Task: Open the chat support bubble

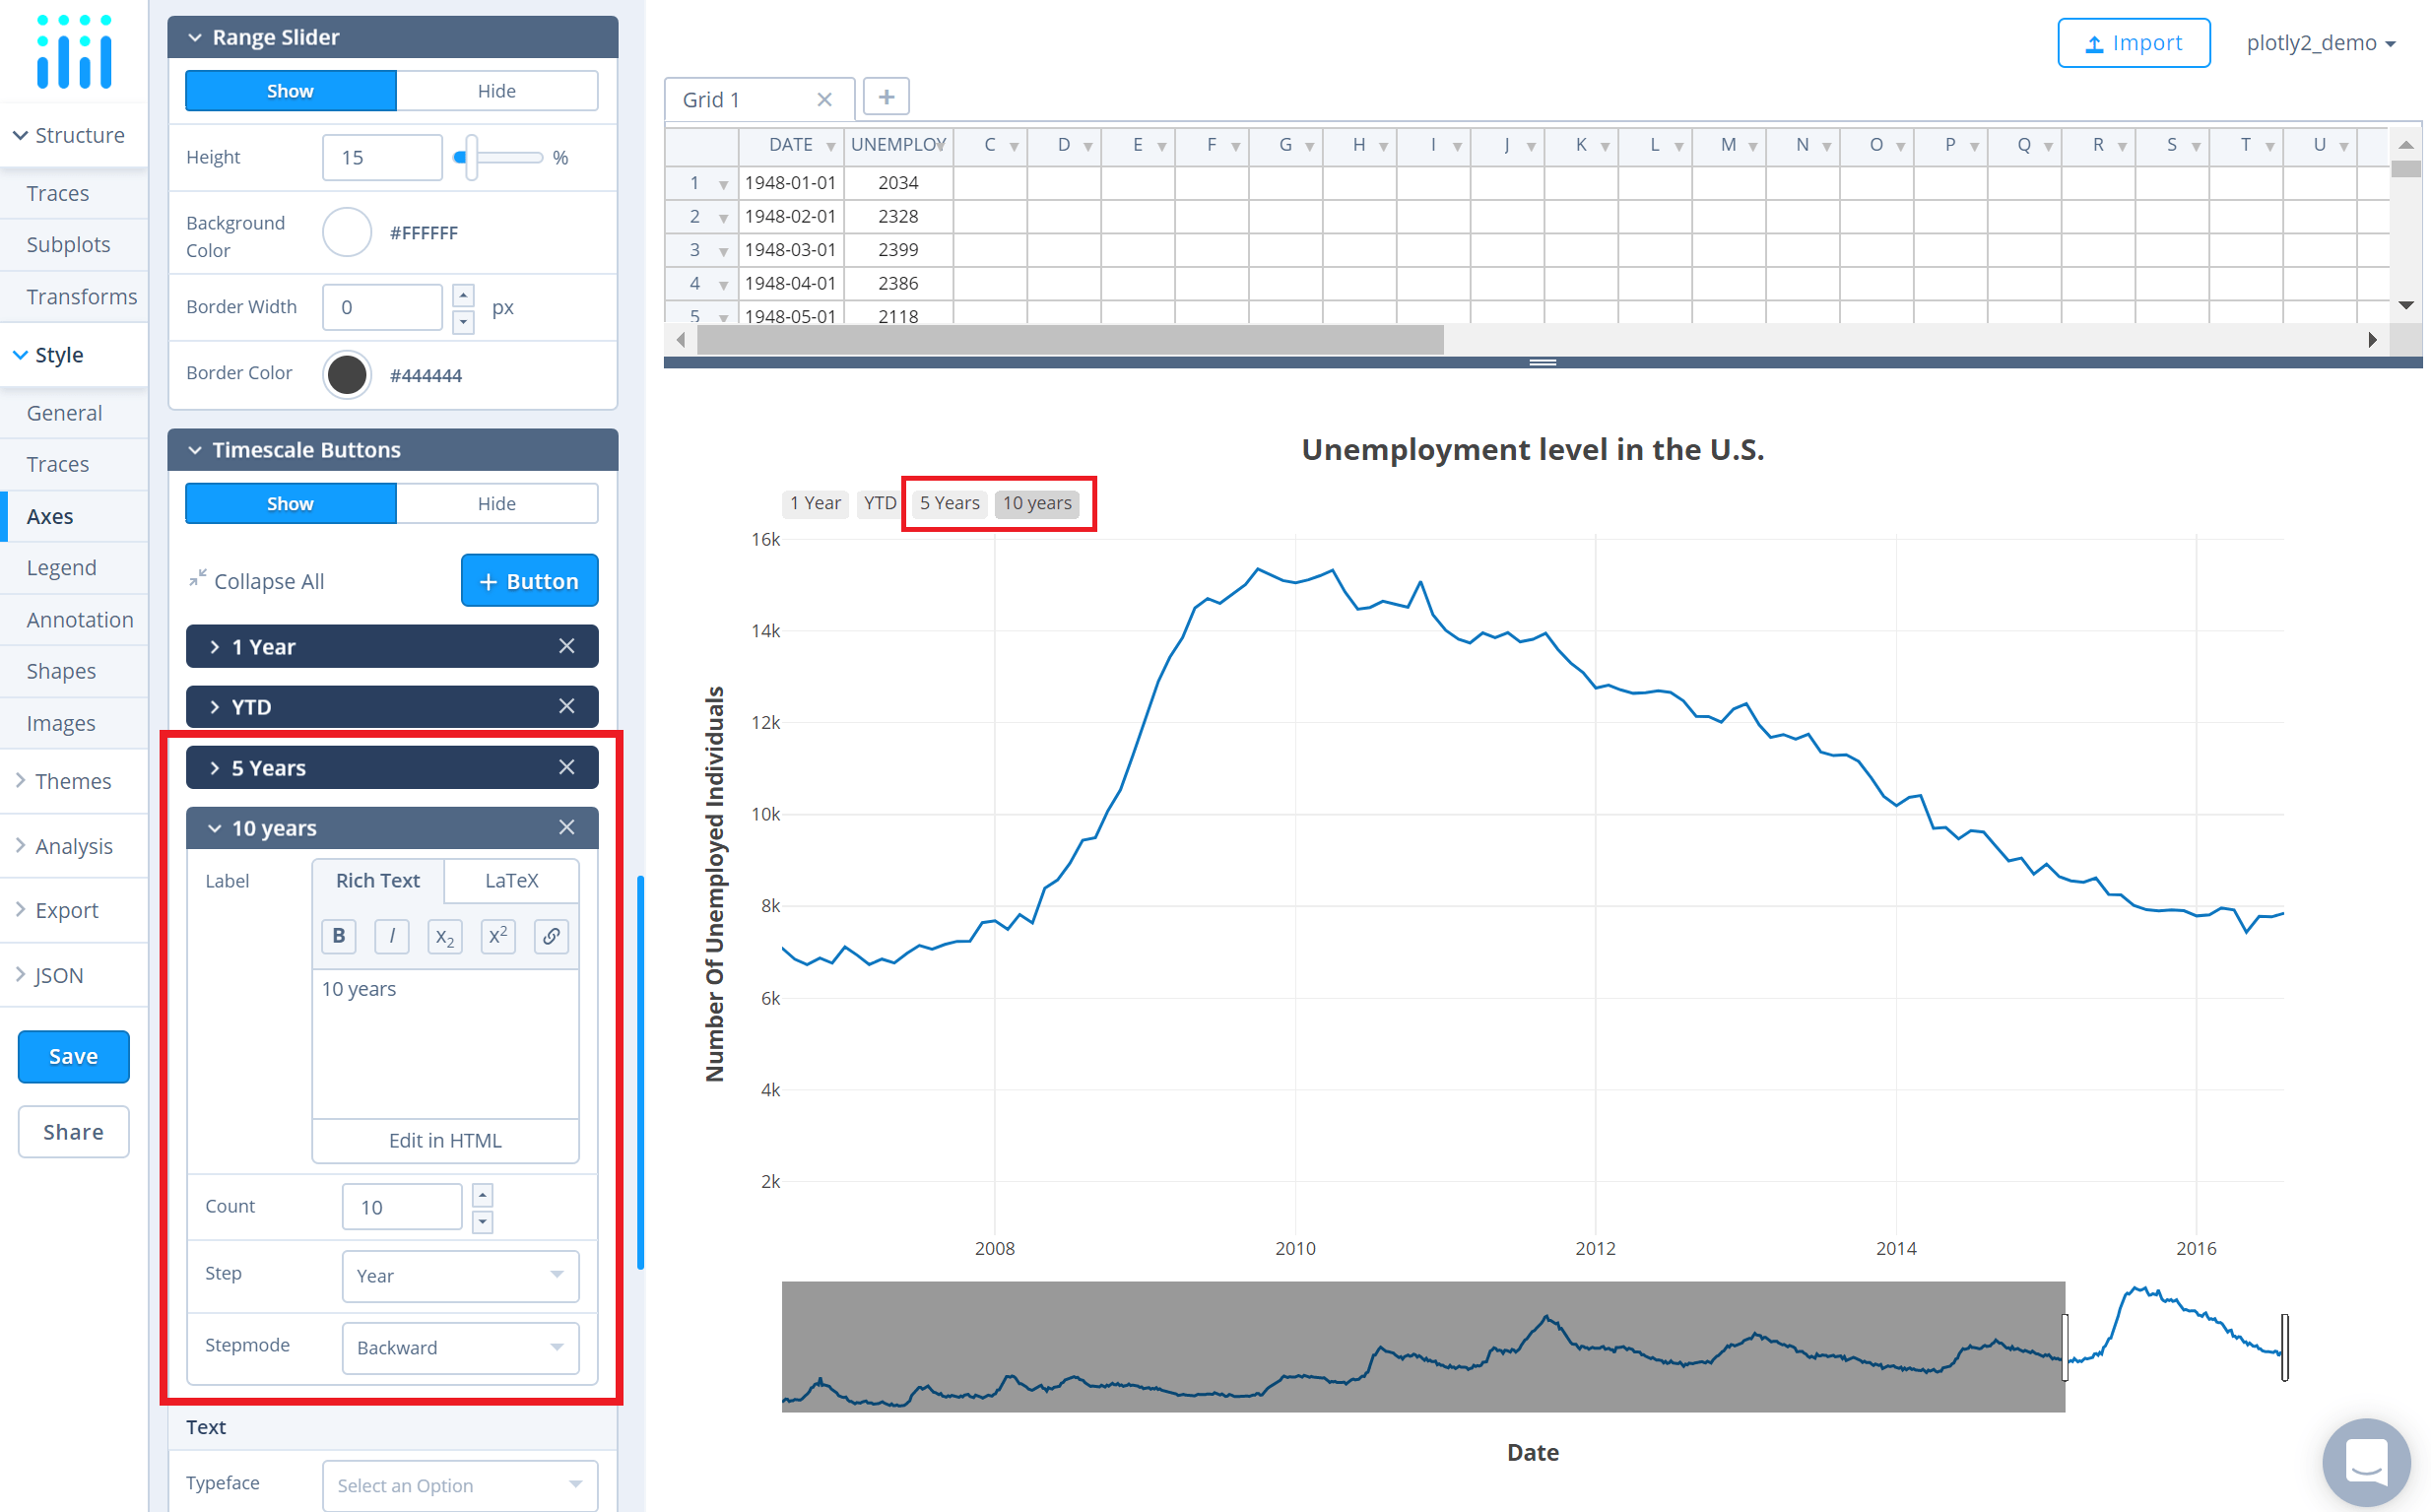Action: [x=2365, y=1461]
